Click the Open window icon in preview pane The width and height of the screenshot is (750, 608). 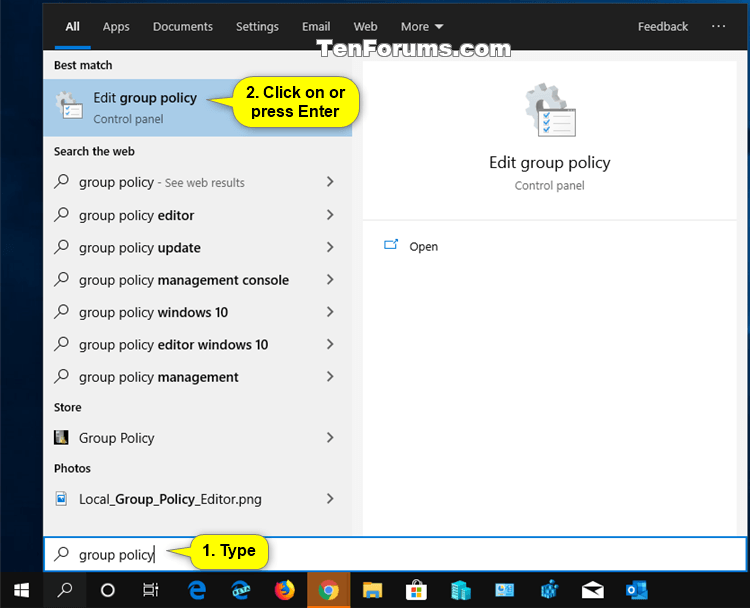pyautogui.click(x=391, y=245)
